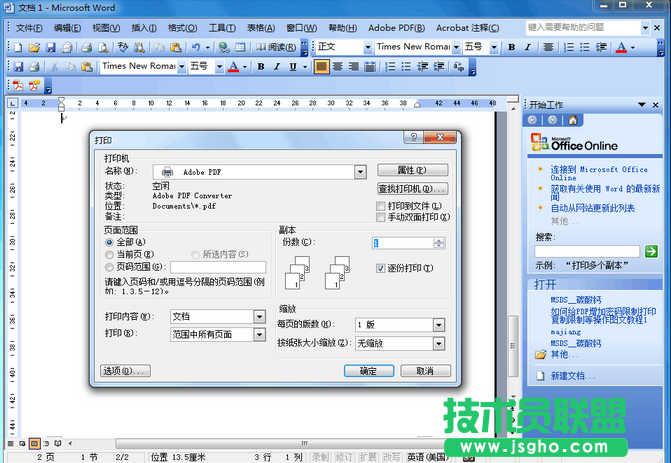The width and height of the screenshot is (671, 463).
Task: Click the Insert Hyperlink globe icon
Action: coord(224,47)
